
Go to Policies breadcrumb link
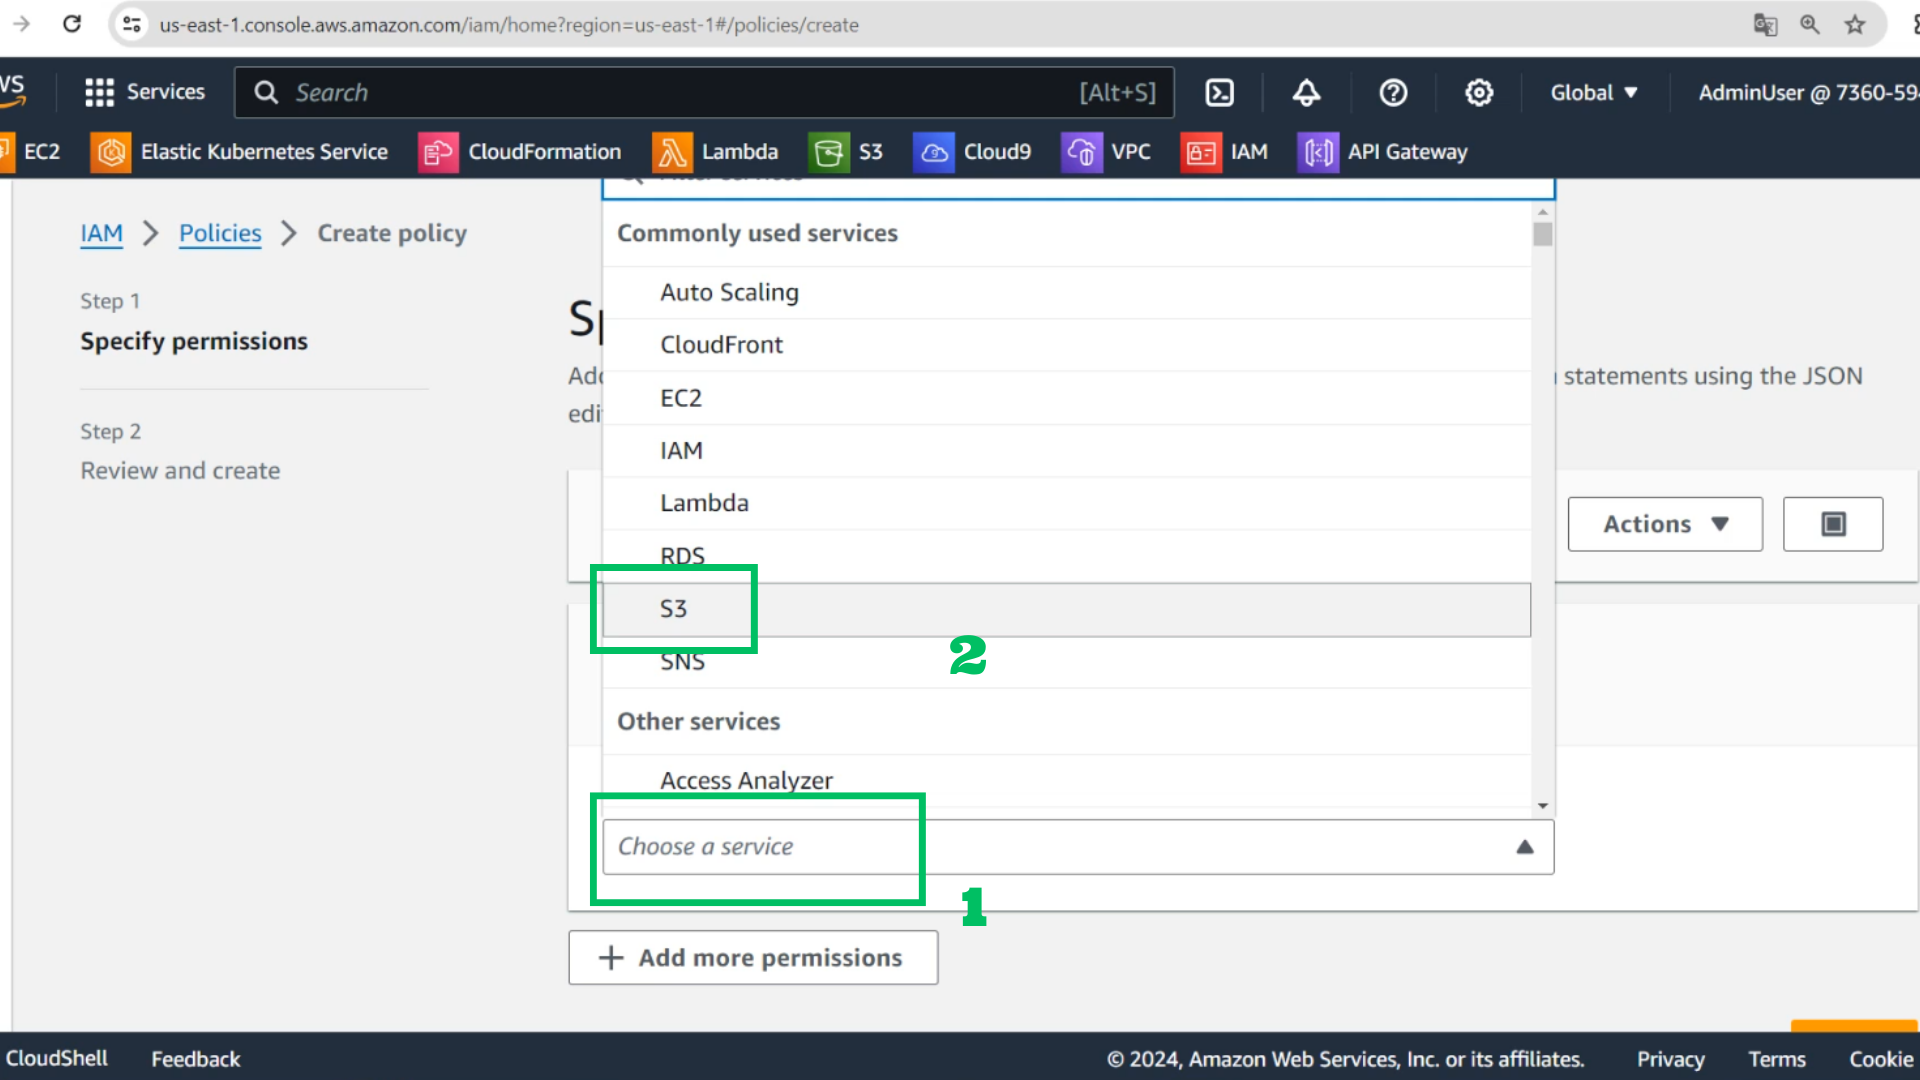click(x=220, y=233)
